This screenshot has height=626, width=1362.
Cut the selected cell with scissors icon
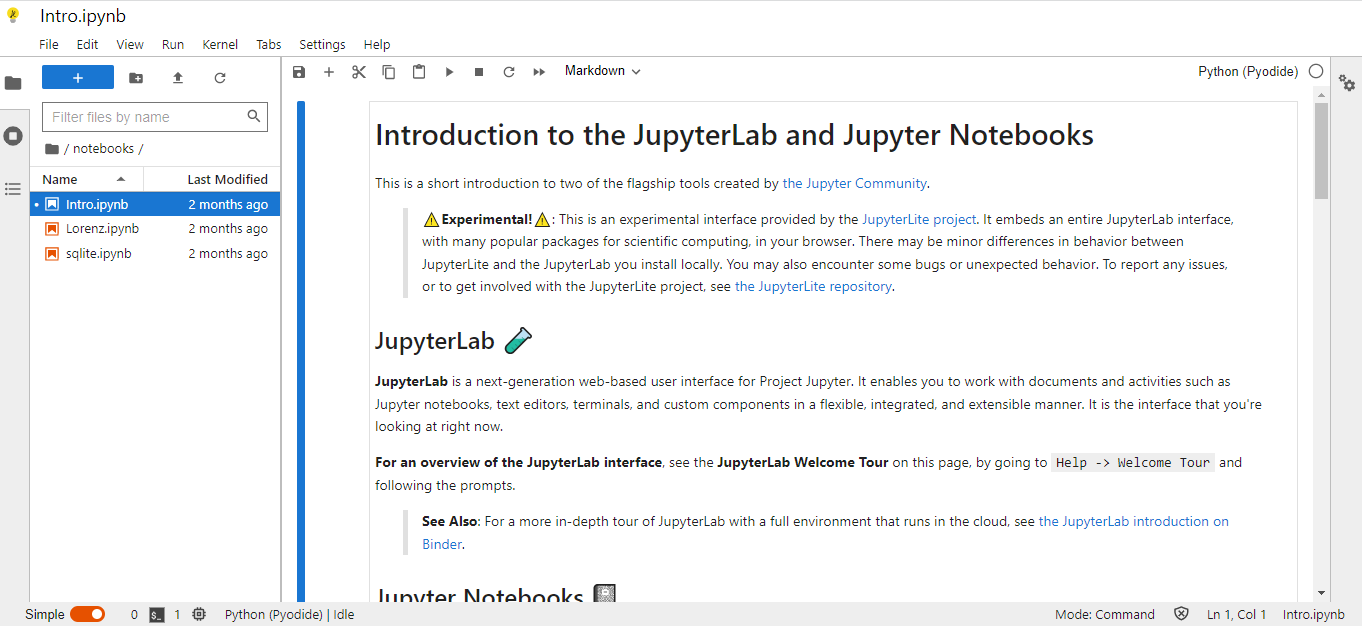(358, 71)
